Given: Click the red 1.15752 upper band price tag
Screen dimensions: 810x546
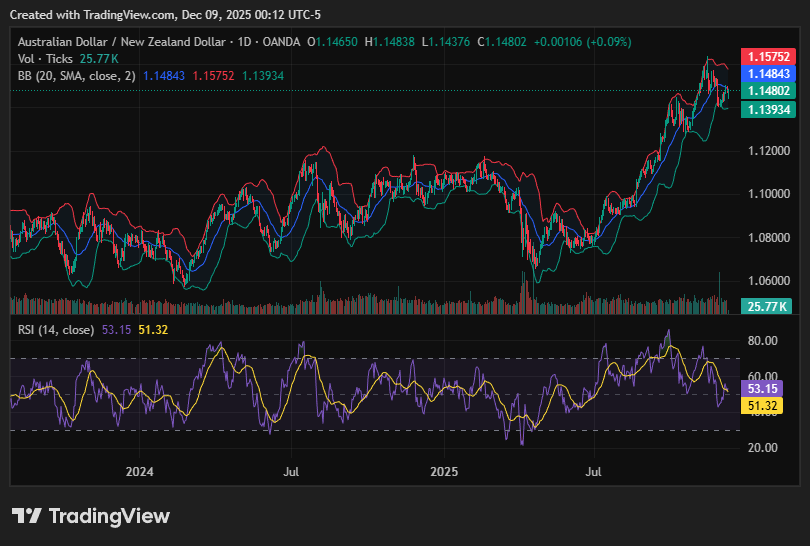Looking at the screenshot, I should pyautogui.click(x=765, y=57).
